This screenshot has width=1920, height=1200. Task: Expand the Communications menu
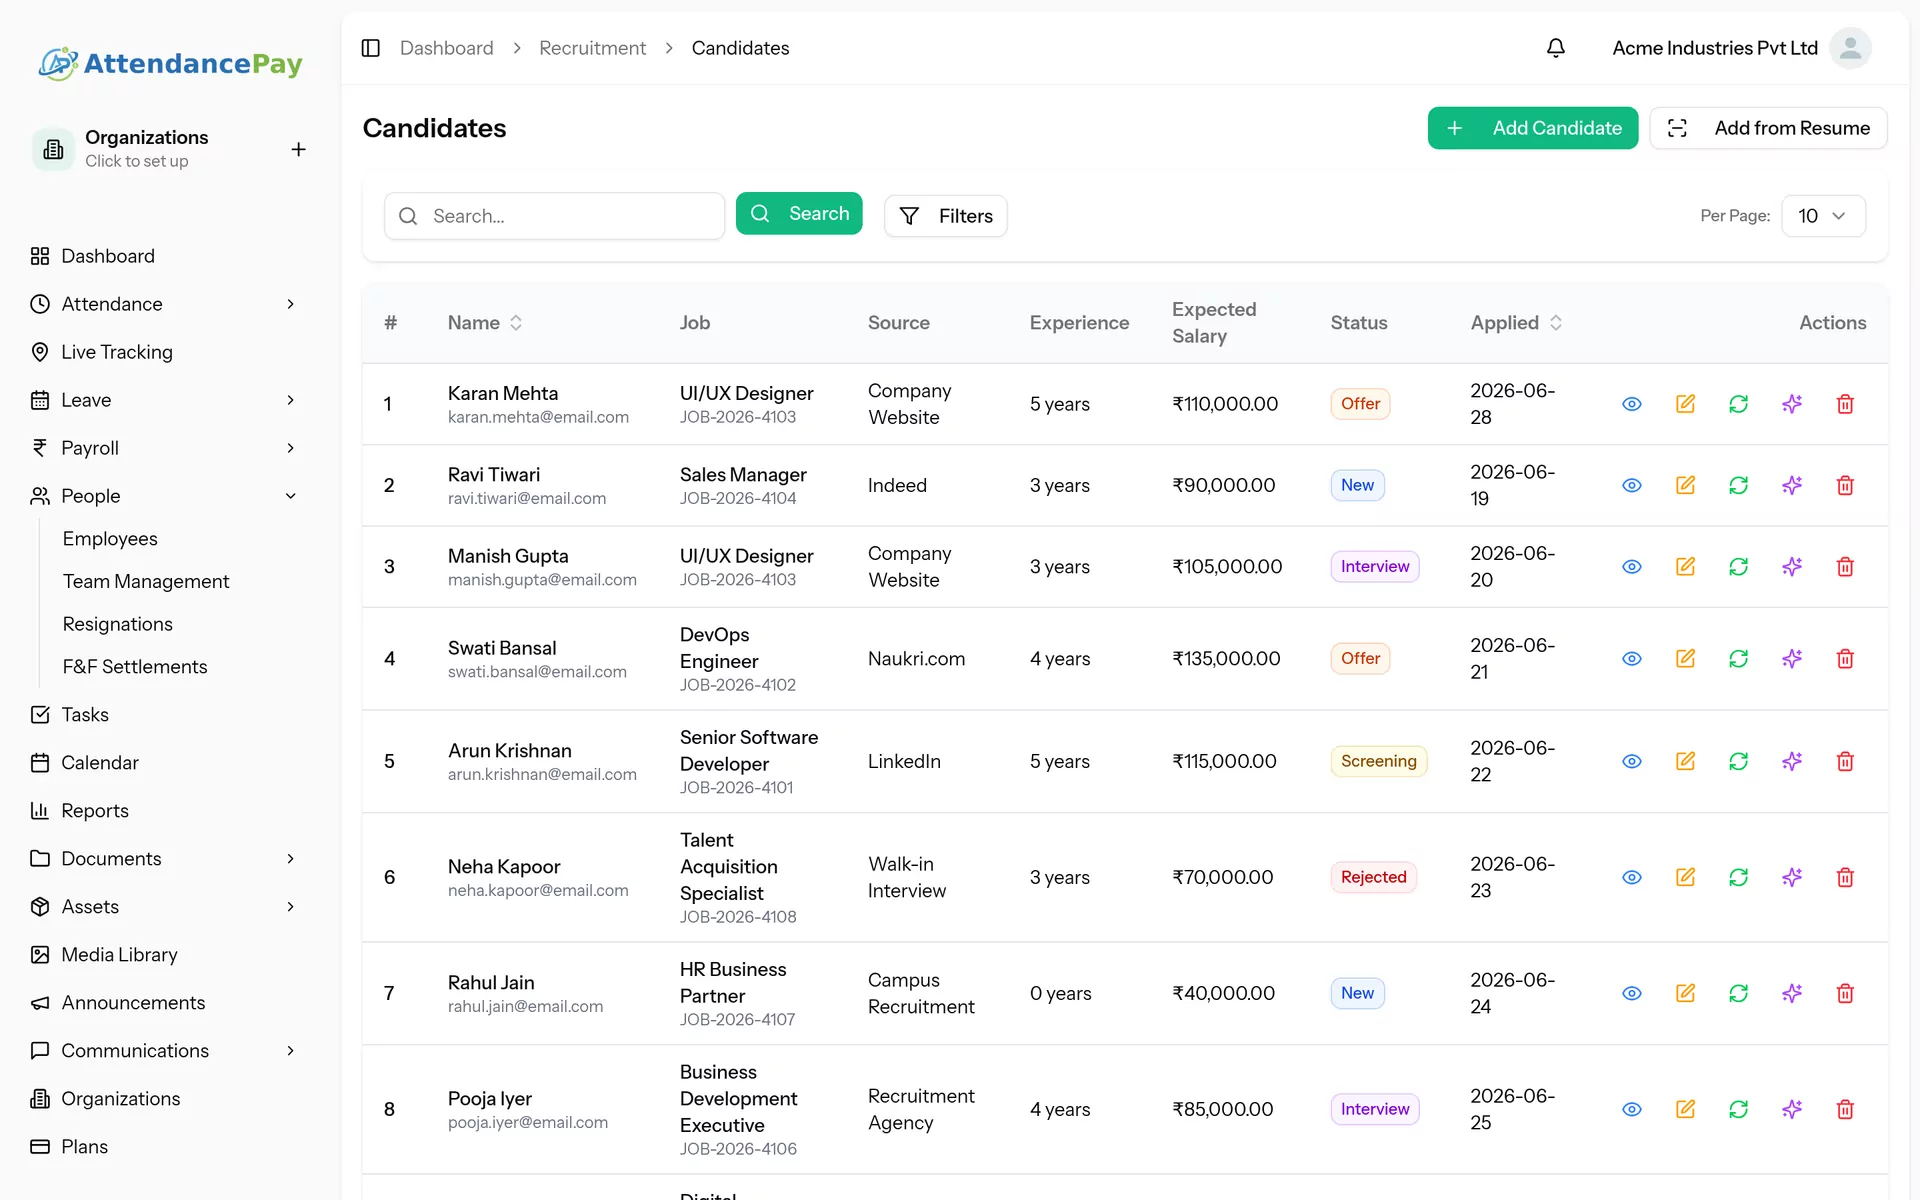[x=165, y=1051]
